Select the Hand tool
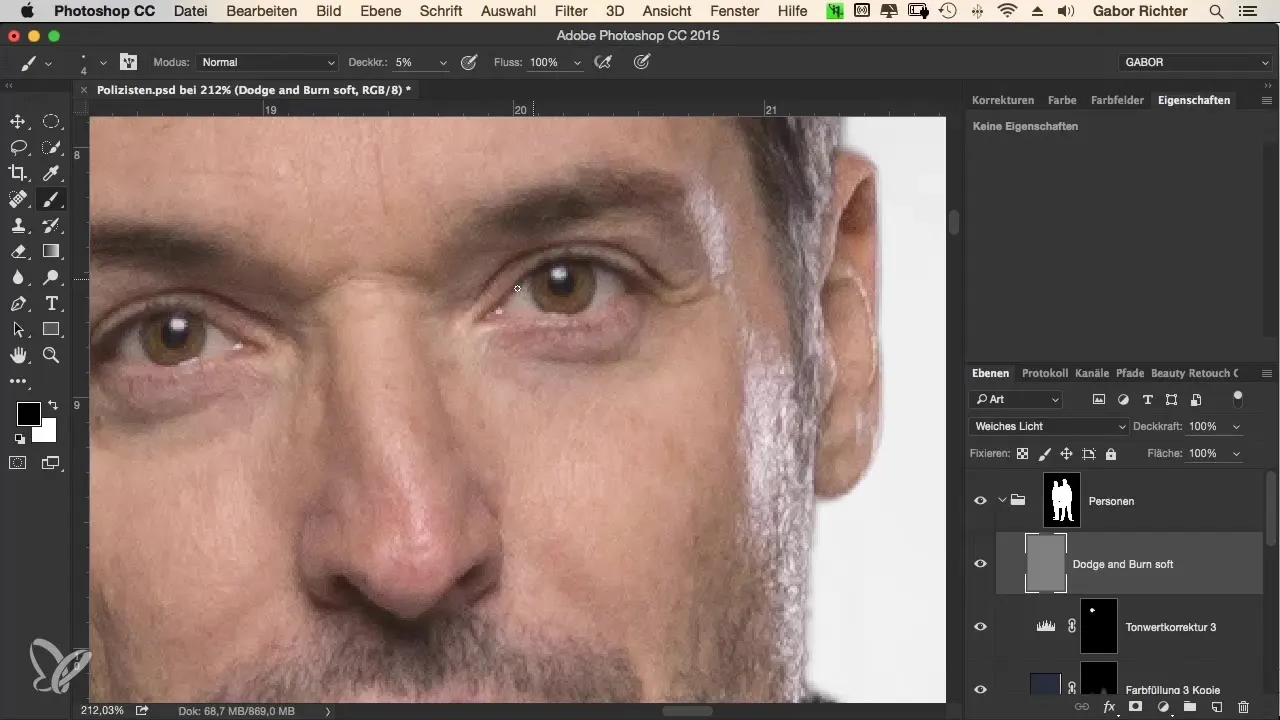 tap(18, 356)
